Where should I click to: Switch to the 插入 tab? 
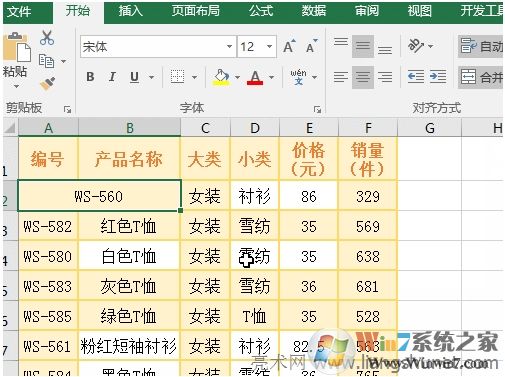(131, 11)
